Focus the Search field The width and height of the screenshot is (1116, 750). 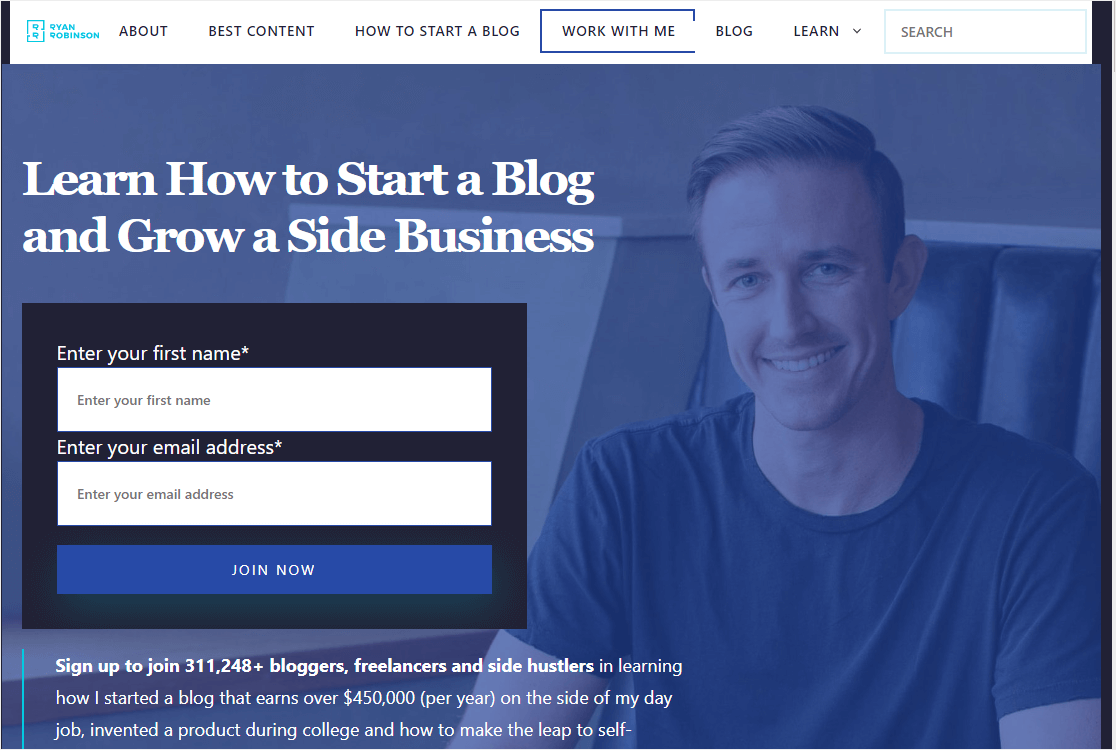click(x=985, y=32)
